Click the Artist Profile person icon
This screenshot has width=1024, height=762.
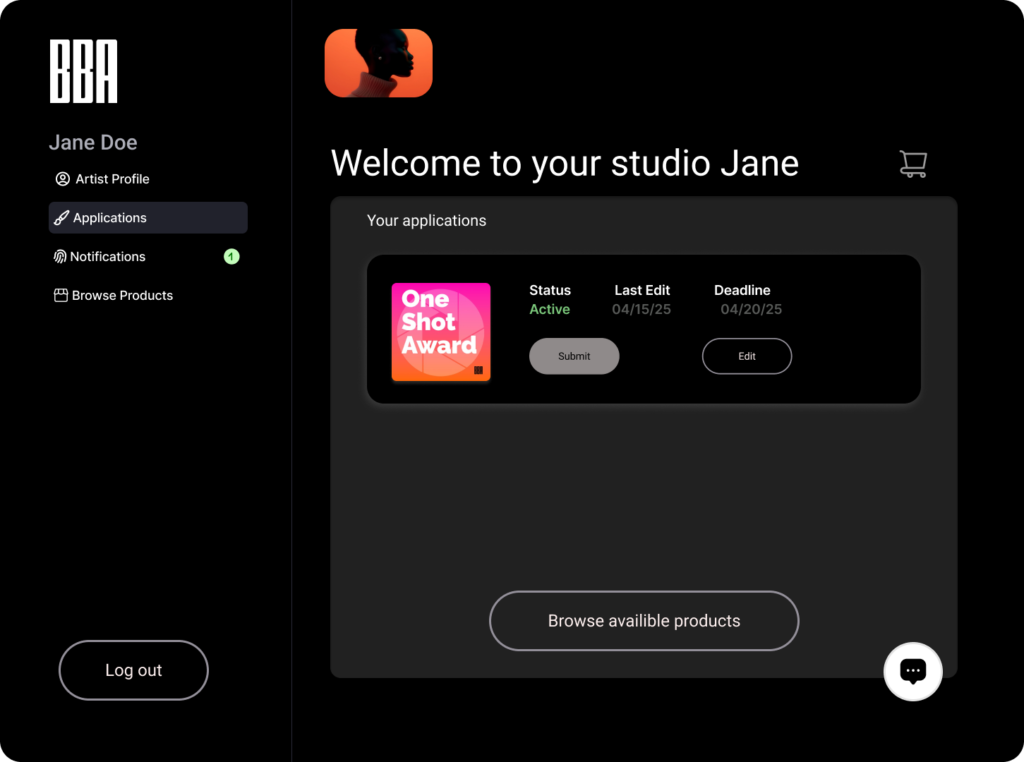pos(62,179)
